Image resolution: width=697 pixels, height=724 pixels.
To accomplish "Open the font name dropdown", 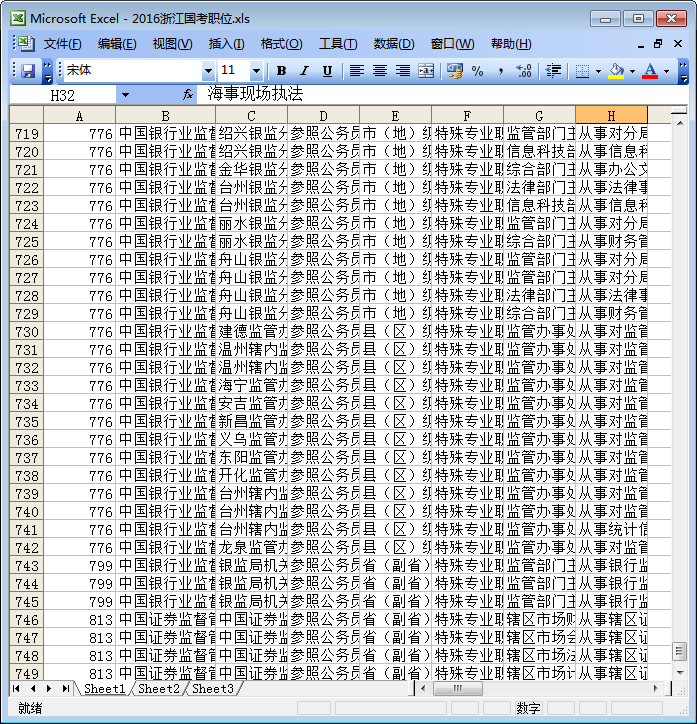I will [208, 71].
